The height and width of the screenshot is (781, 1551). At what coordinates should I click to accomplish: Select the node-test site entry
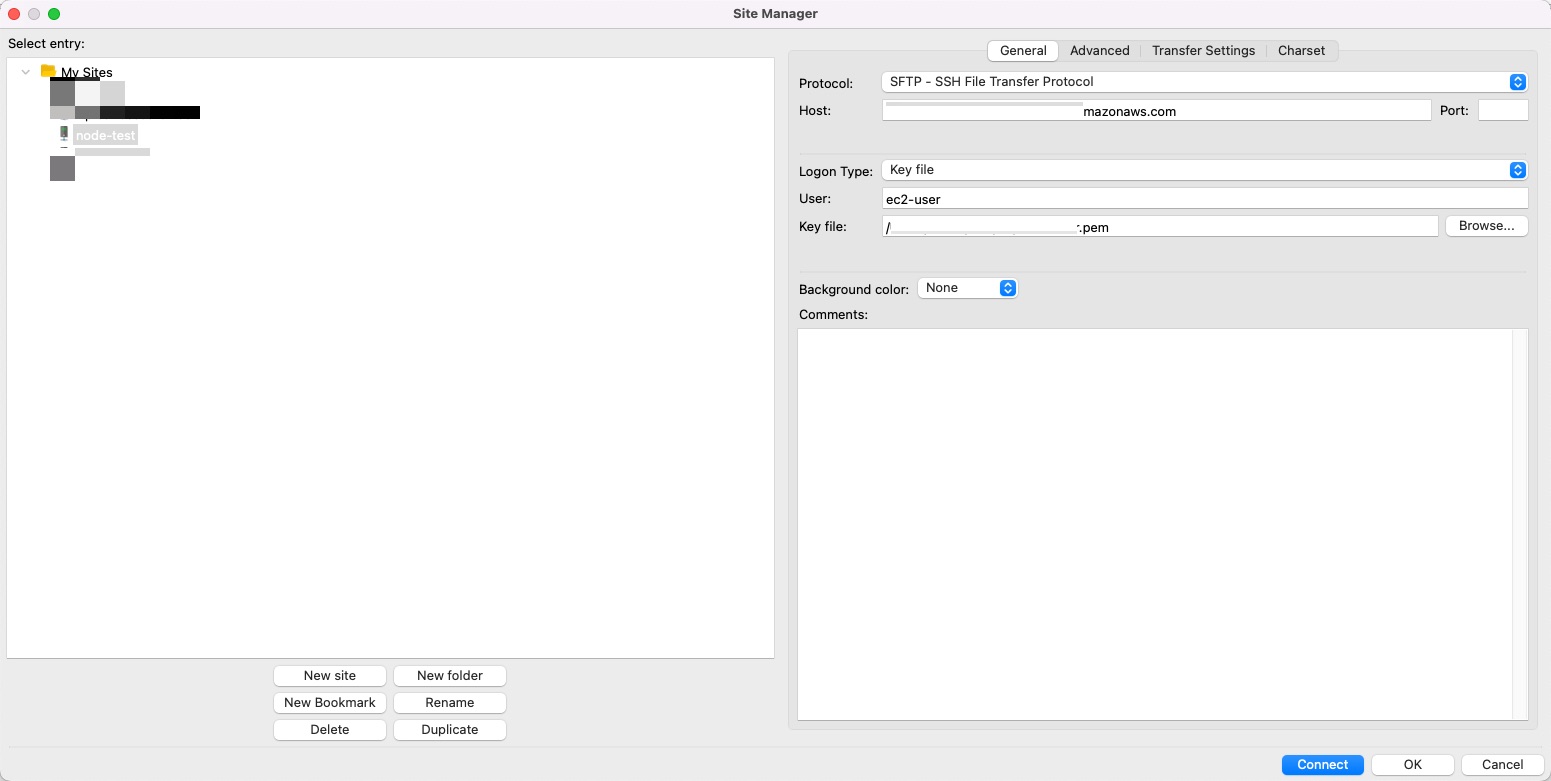[x=105, y=135]
